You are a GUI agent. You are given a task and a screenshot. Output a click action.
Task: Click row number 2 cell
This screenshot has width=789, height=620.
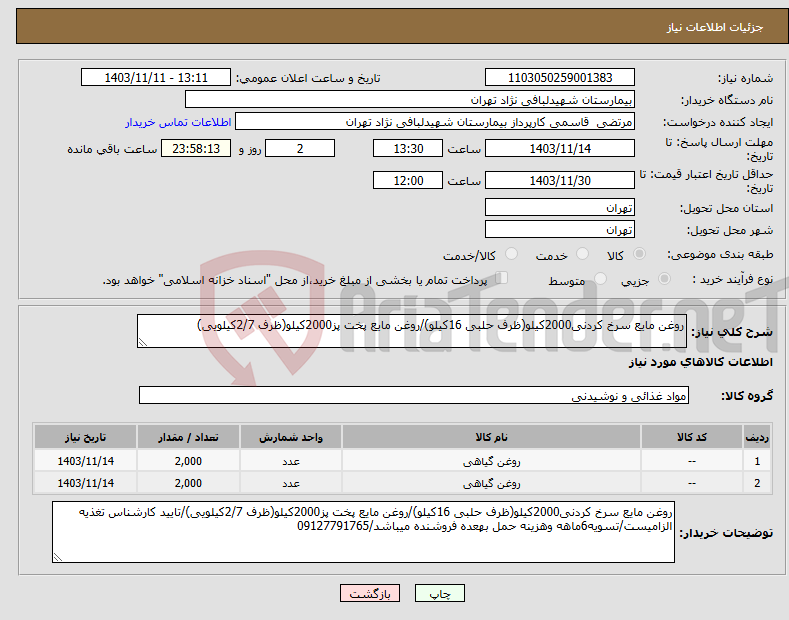coord(757,483)
